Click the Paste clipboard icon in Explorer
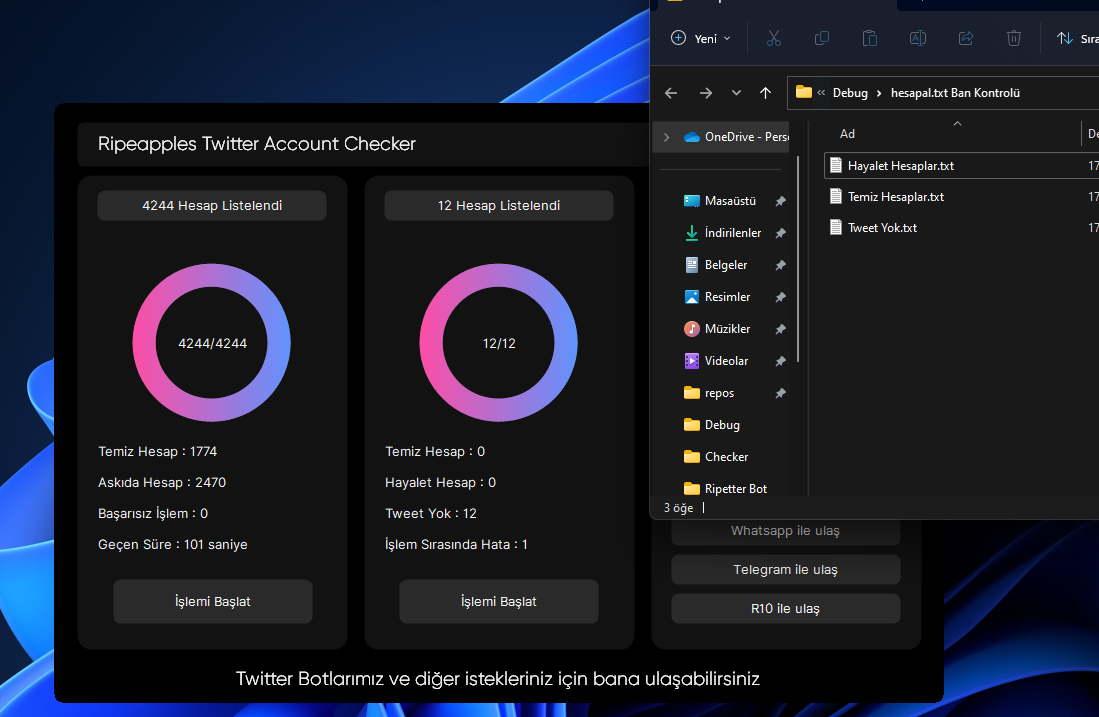The height and width of the screenshot is (717, 1099). pyautogui.click(x=870, y=39)
